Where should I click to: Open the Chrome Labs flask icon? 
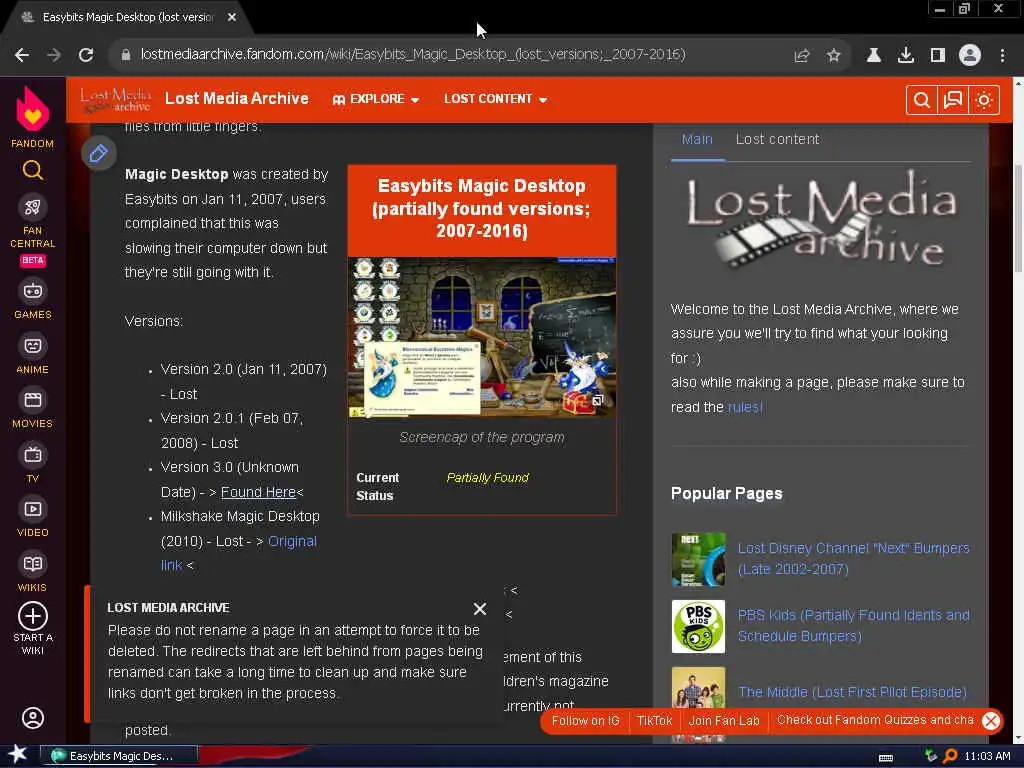(x=874, y=56)
